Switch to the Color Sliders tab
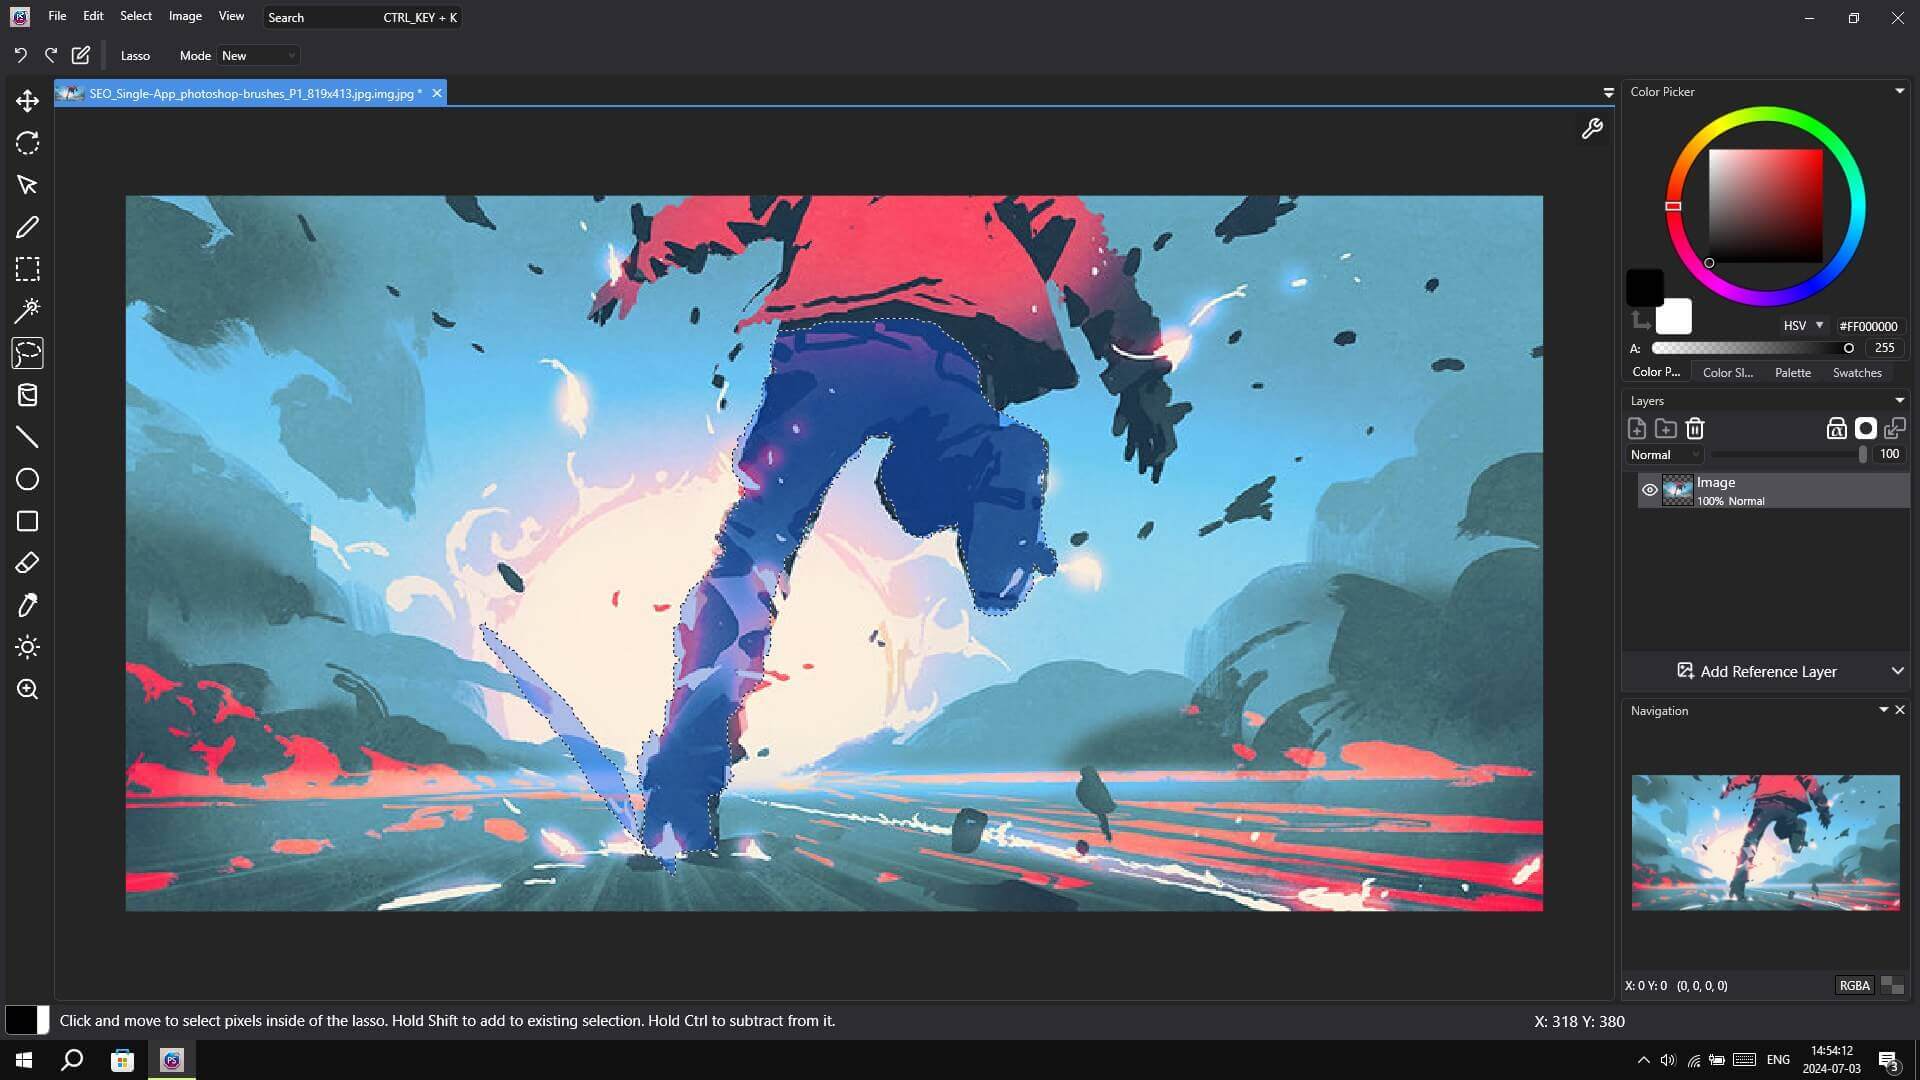Image resolution: width=1920 pixels, height=1080 pixels. (1727, 372)
